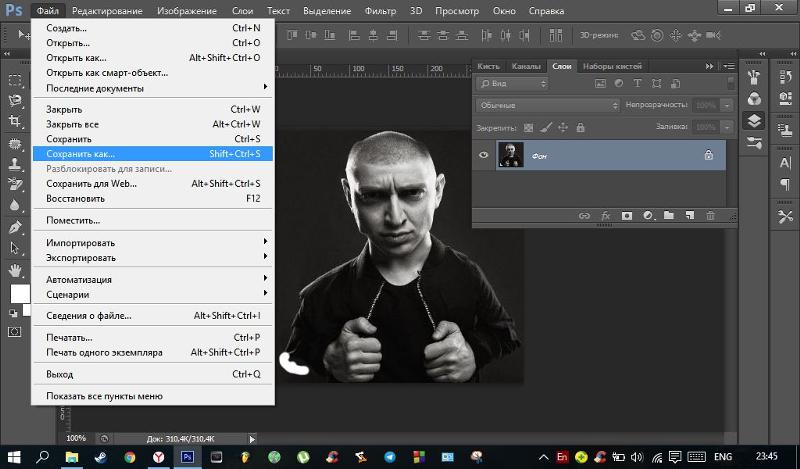The width and height of the screenshot is (800, 469).
Task: Hide the Фон layer with eye icon
Action: coord(485,155)
